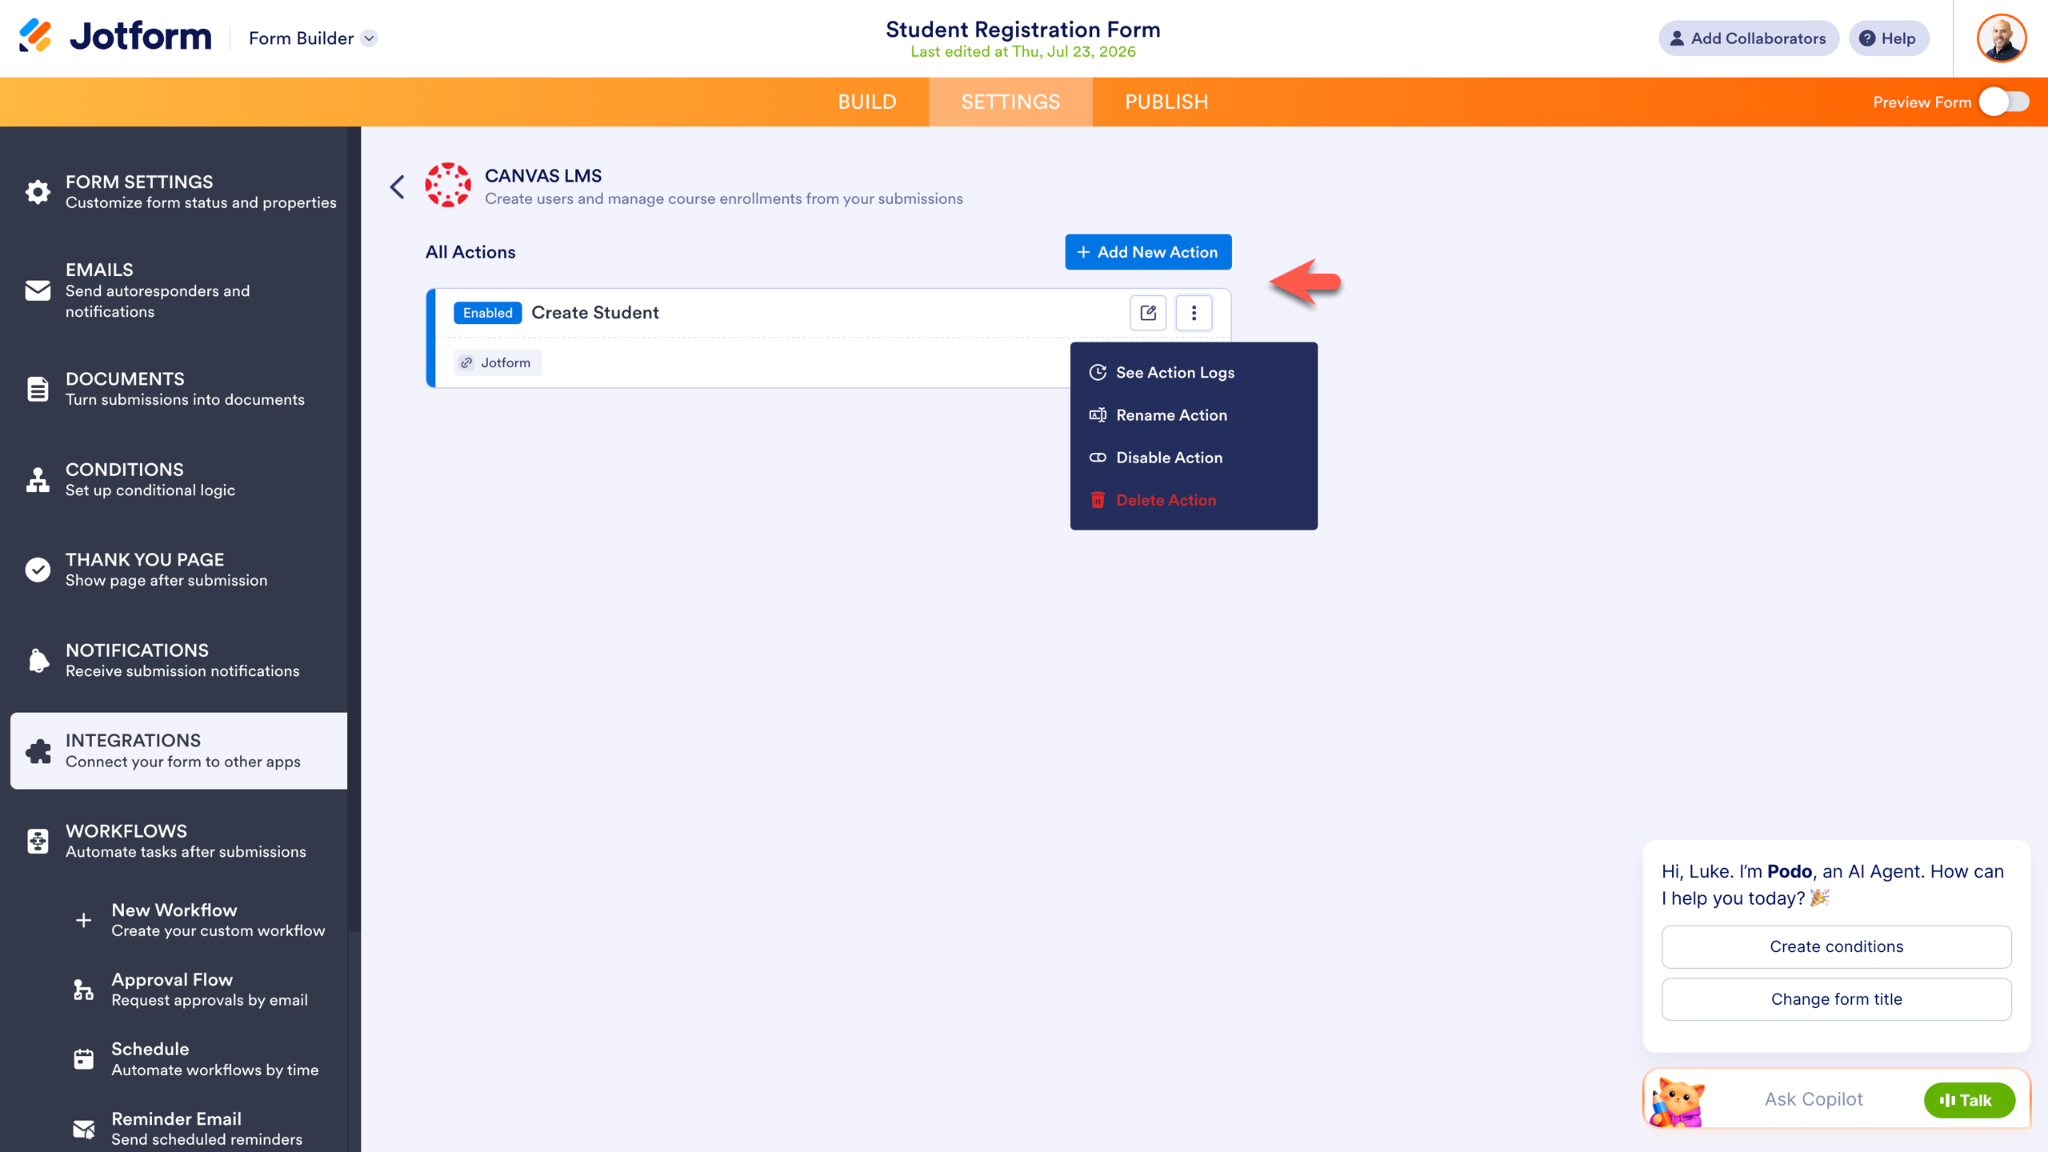The image size is (2048, 1152).
Task: Select See Action Logs menu item
Action: coord(1193,372)
